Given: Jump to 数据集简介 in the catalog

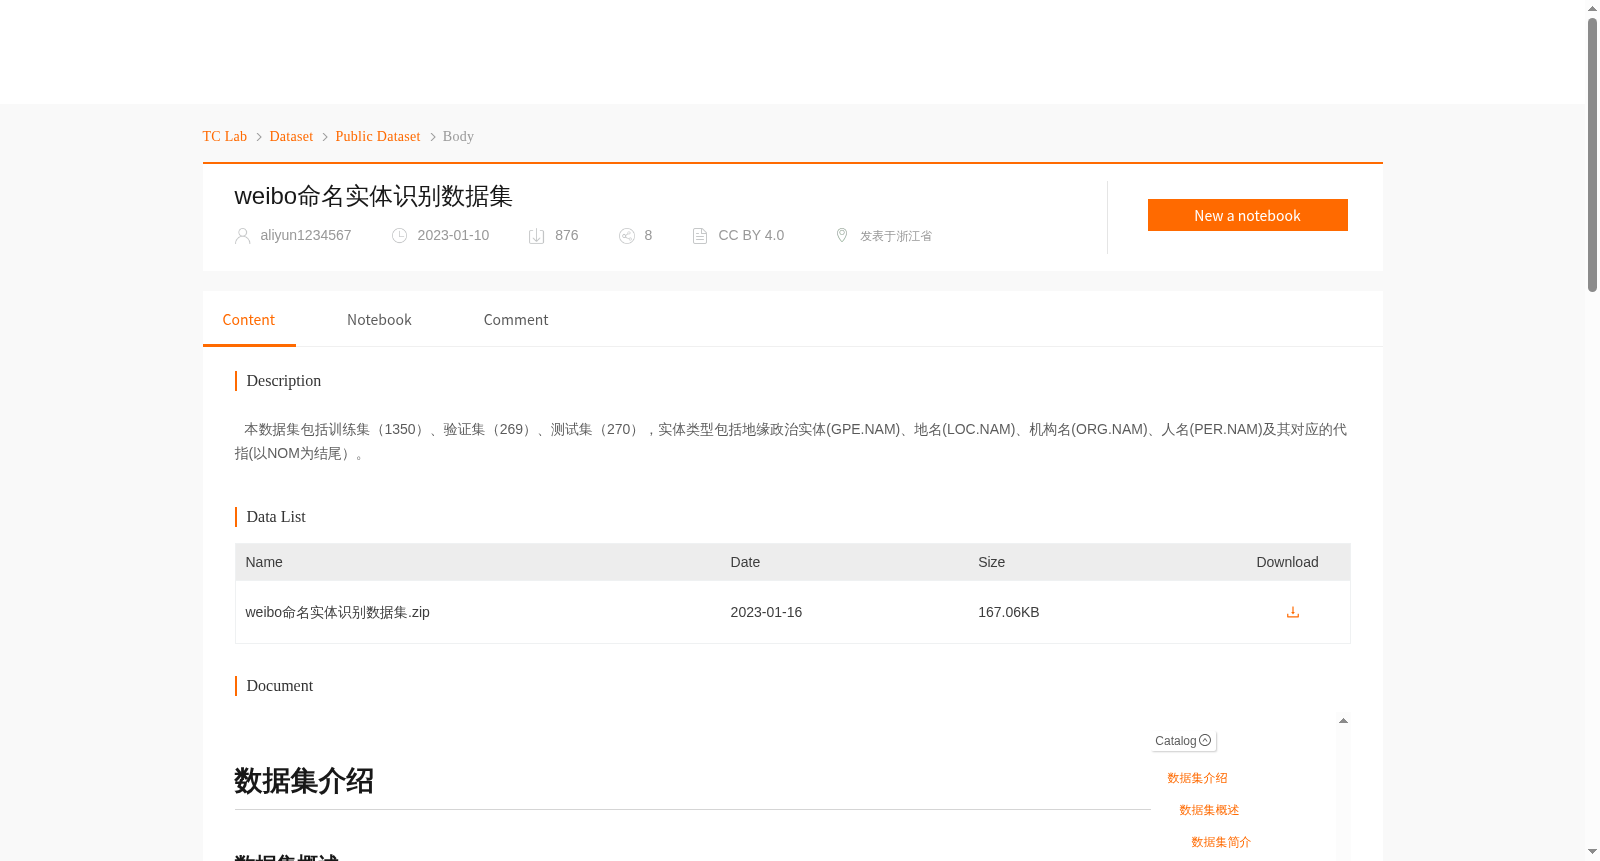Looking at the screenshot, I should pyautogui.click(x=1221, y=842).
